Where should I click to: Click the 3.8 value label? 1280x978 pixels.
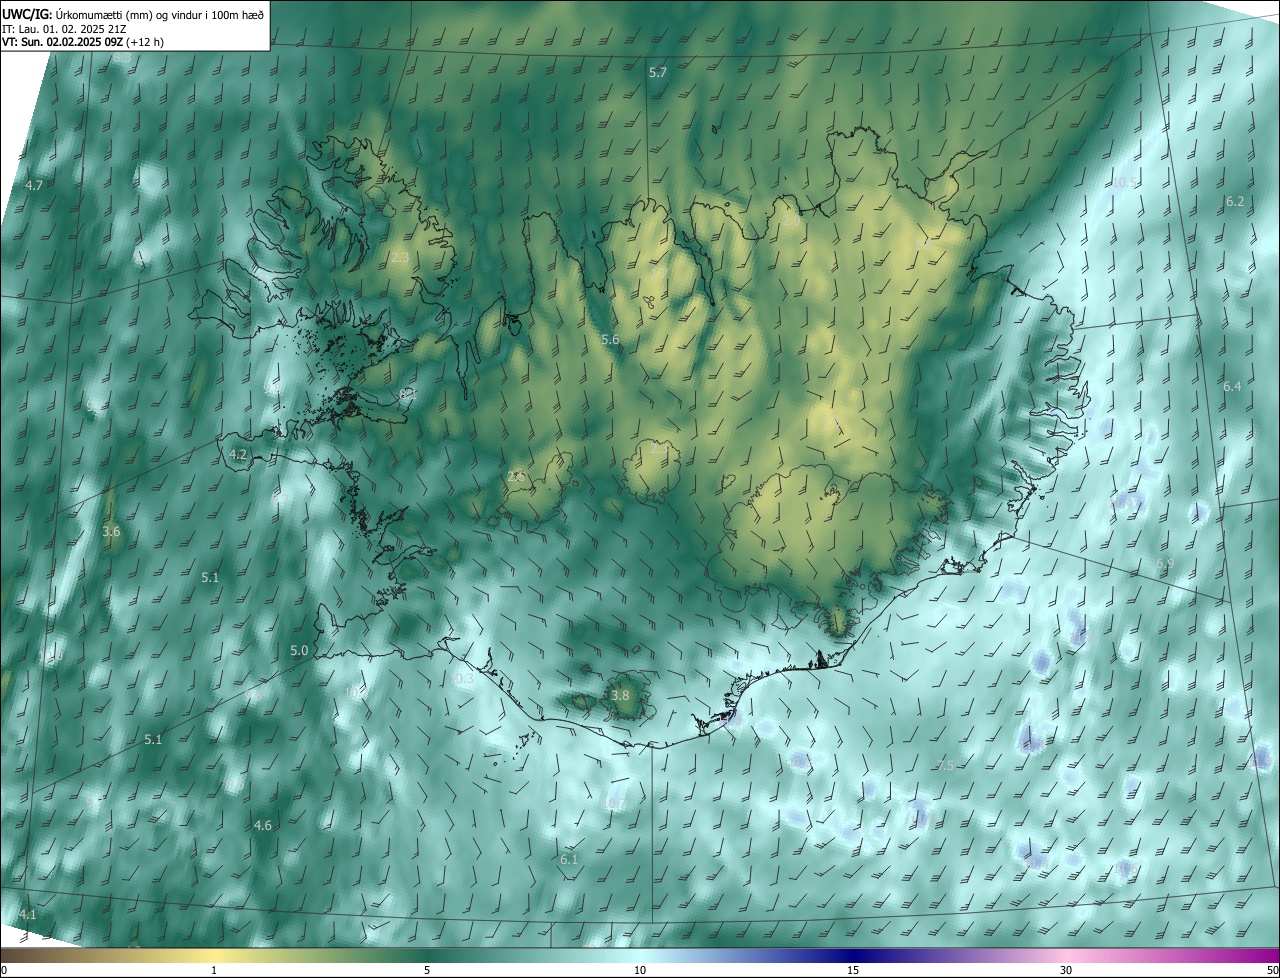point(620,696)
